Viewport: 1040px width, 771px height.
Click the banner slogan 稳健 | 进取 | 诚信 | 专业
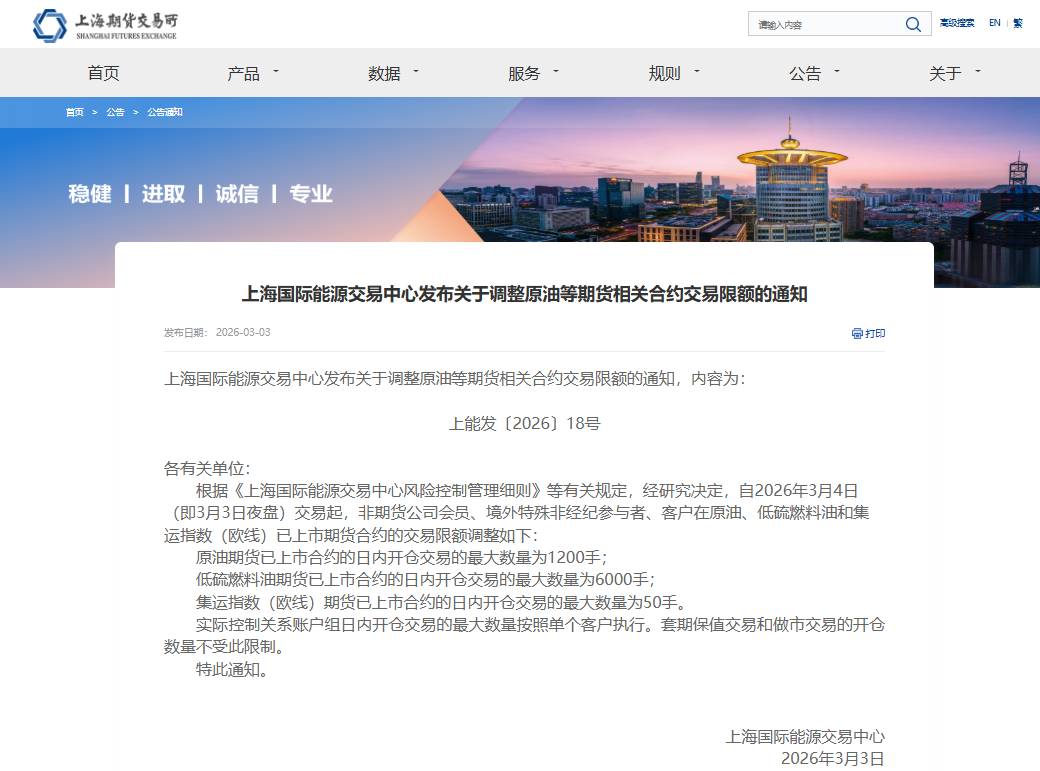pos(200,194)
